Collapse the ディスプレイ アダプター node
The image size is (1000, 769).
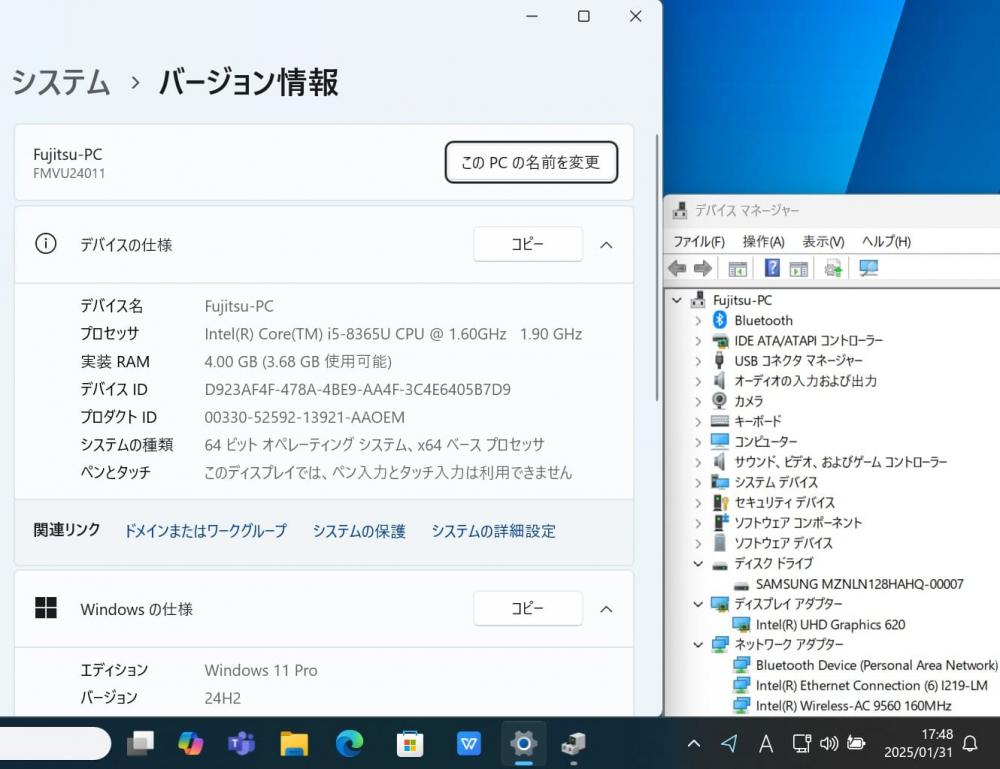(698, 604)
